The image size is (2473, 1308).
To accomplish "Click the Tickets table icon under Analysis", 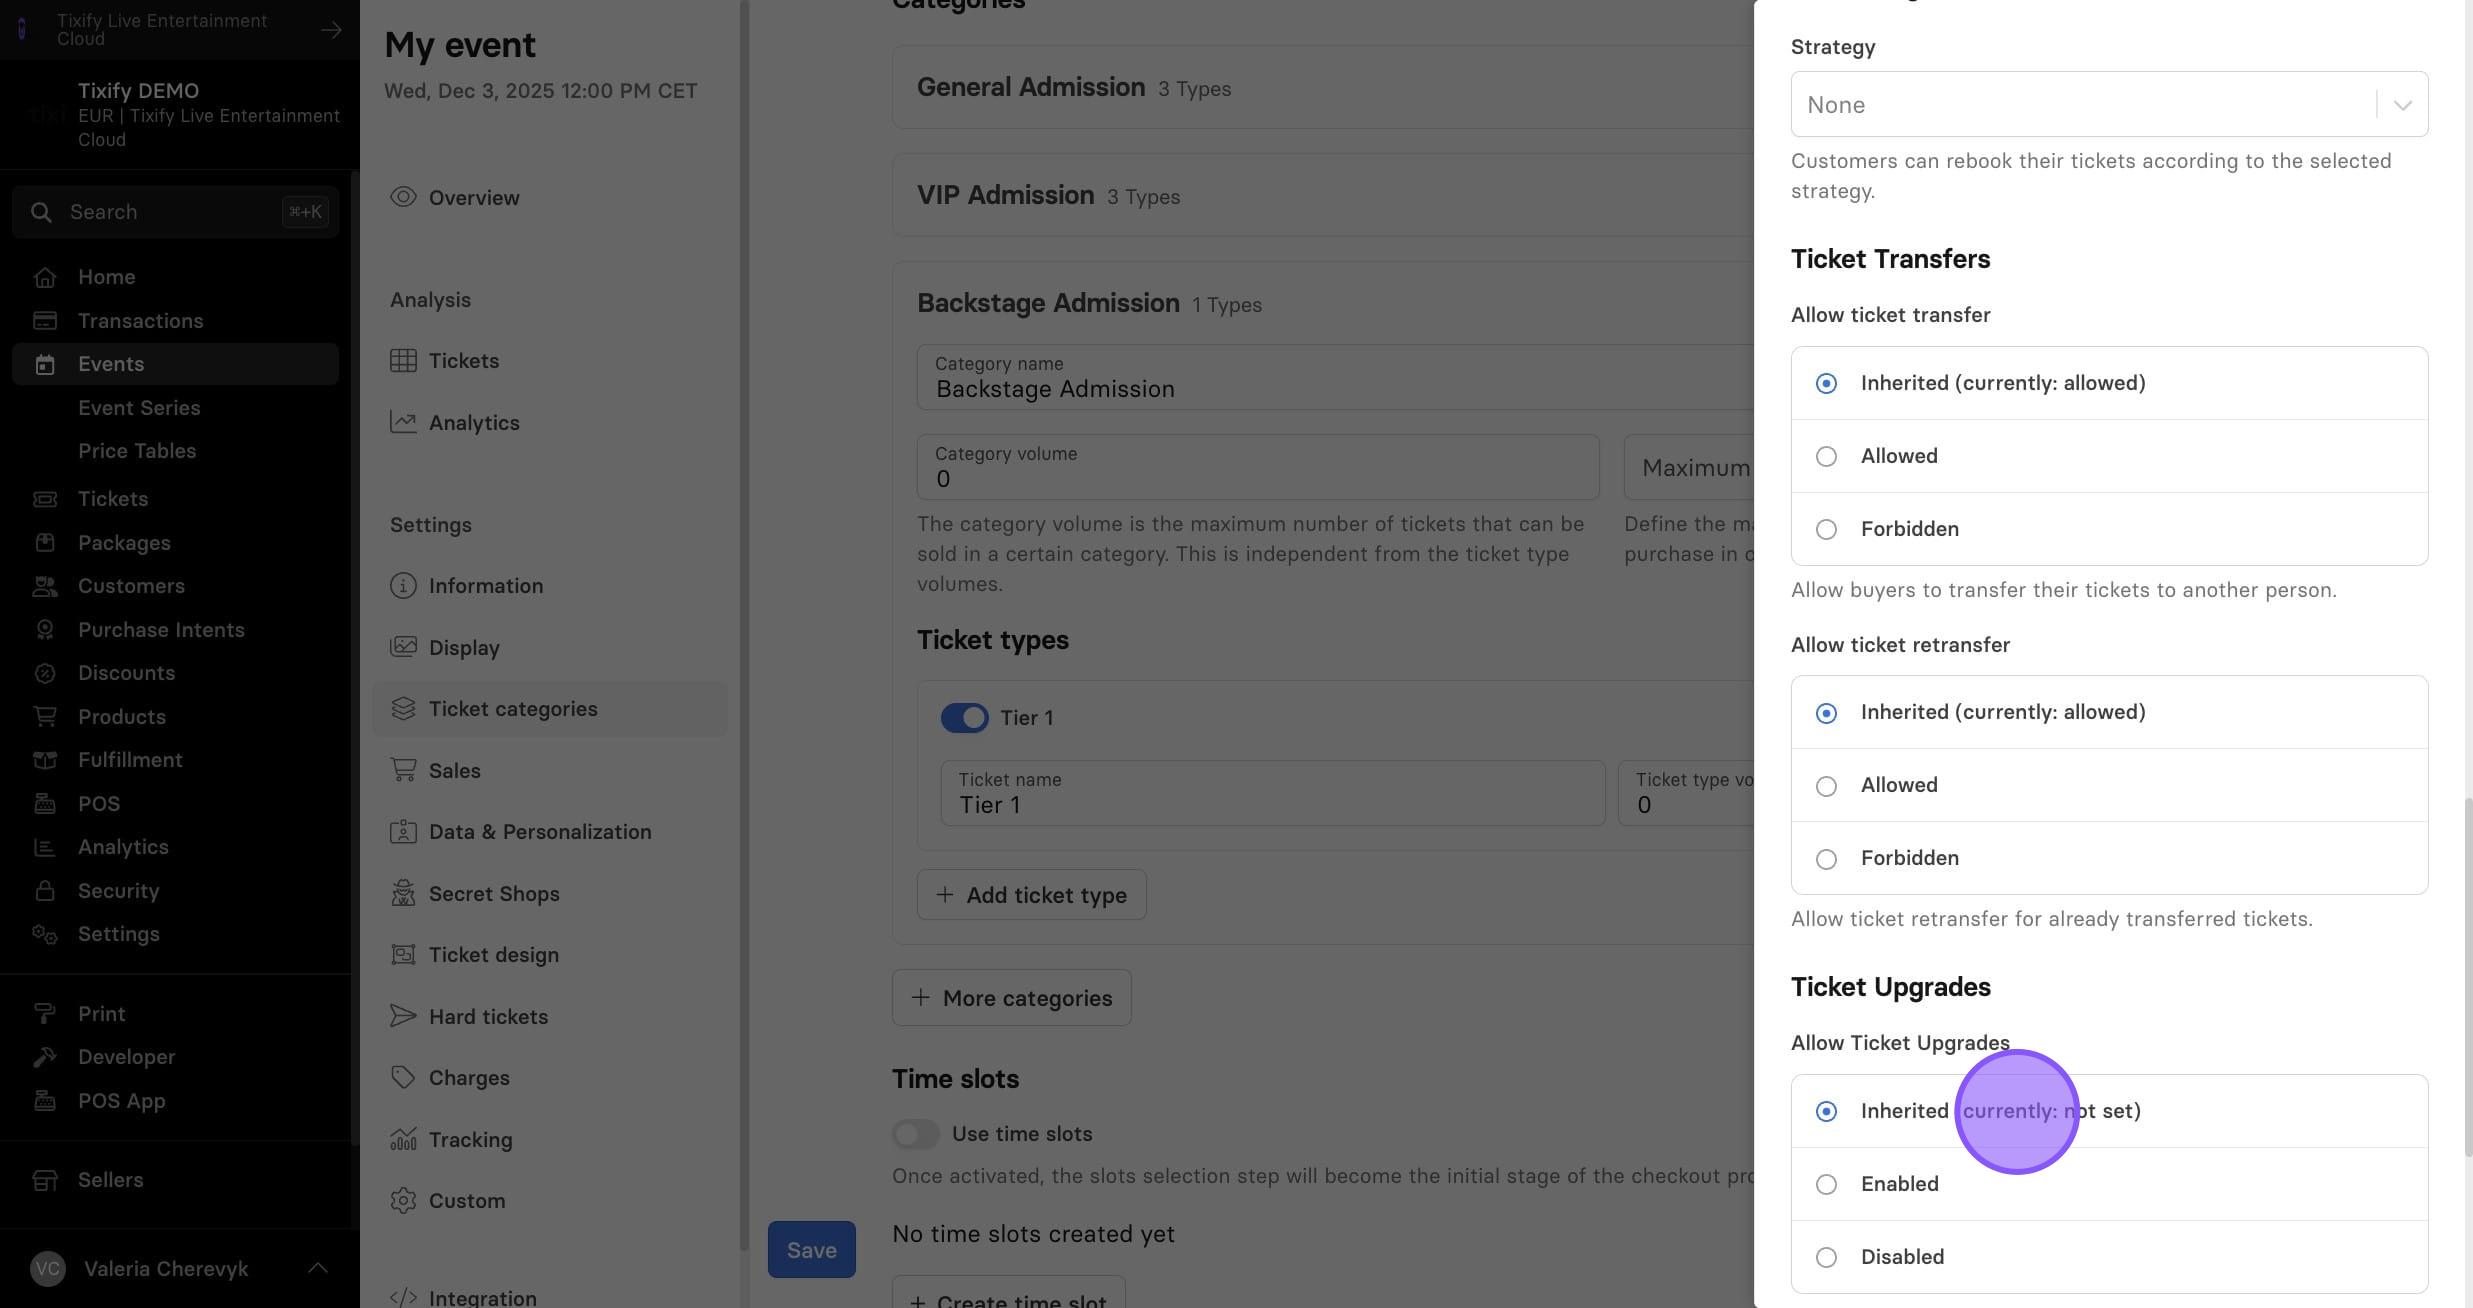I will 403,361.
